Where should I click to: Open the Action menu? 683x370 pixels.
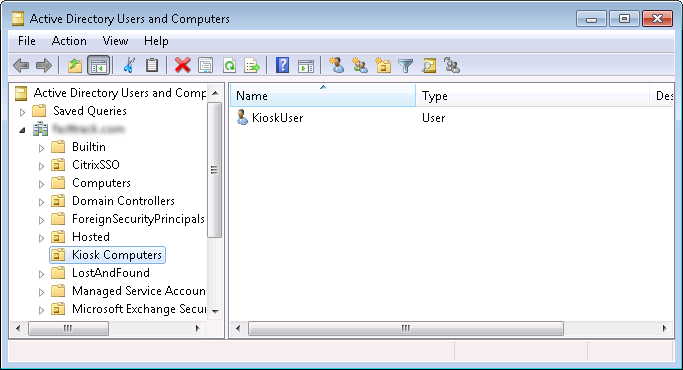point(69,41)
